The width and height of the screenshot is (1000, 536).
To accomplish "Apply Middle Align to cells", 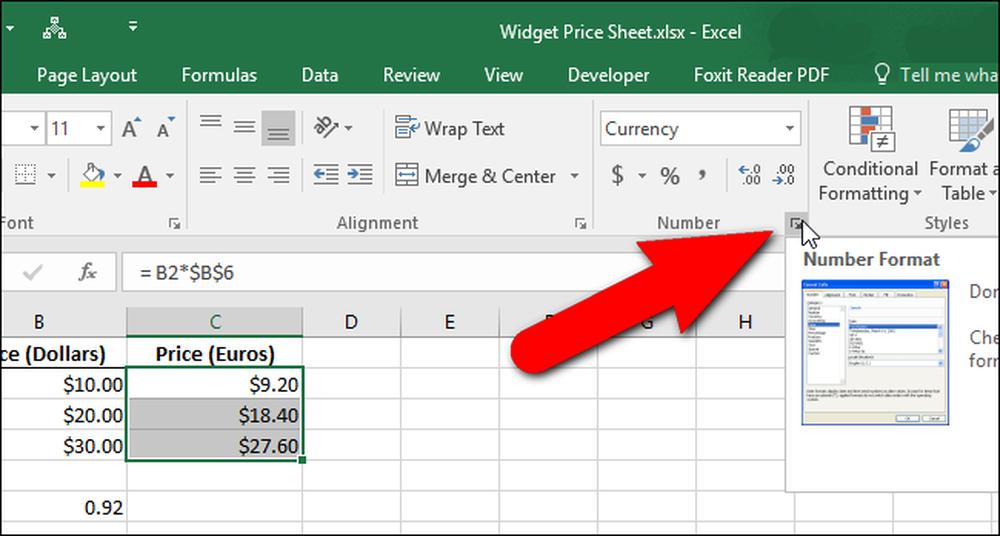I will coord(244,128).
